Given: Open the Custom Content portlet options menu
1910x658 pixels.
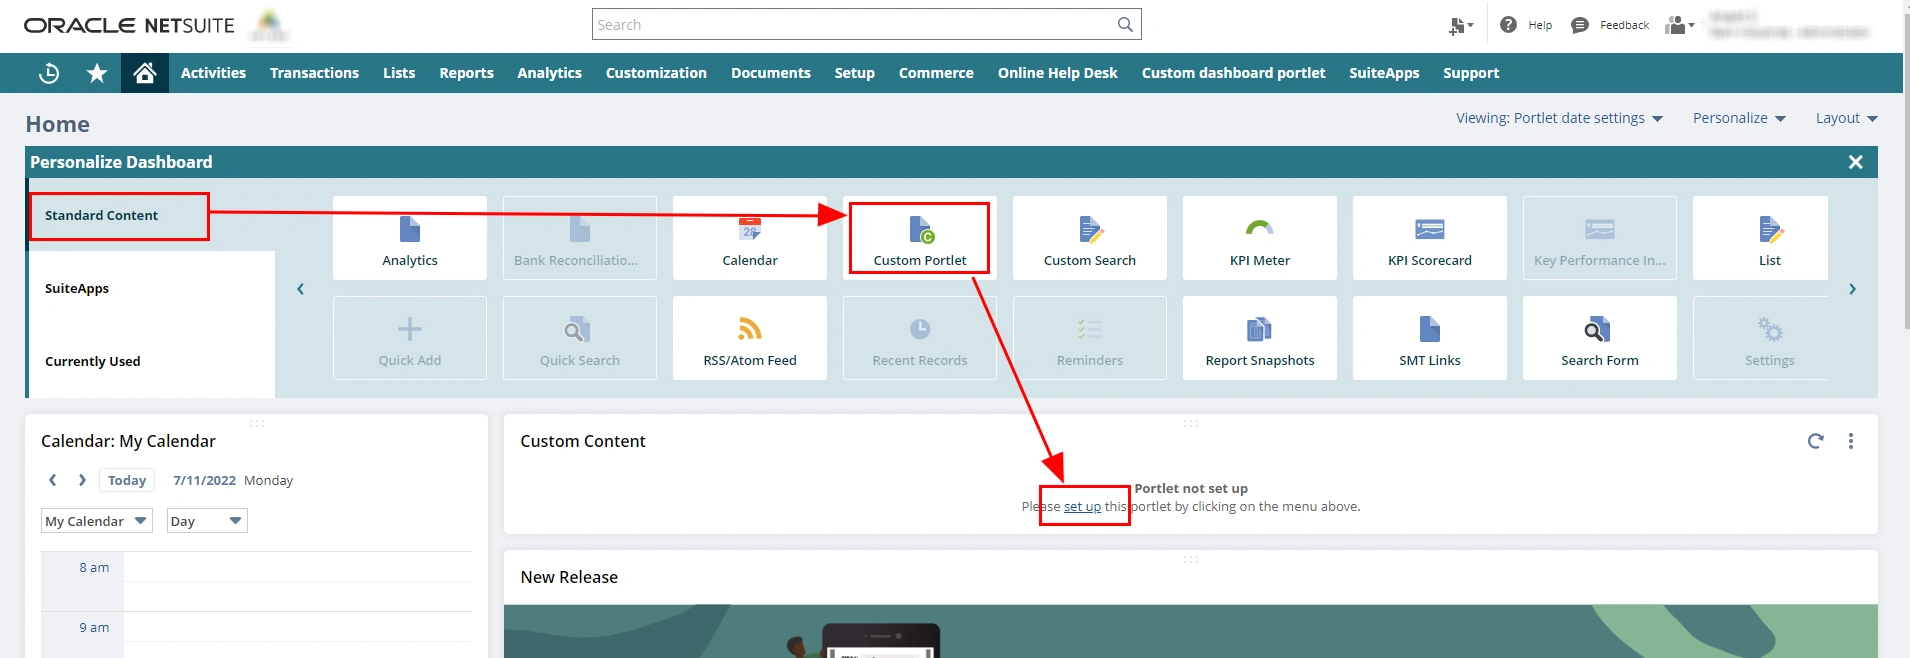Looking at the screenshot, I should [x=1851, y=441].
